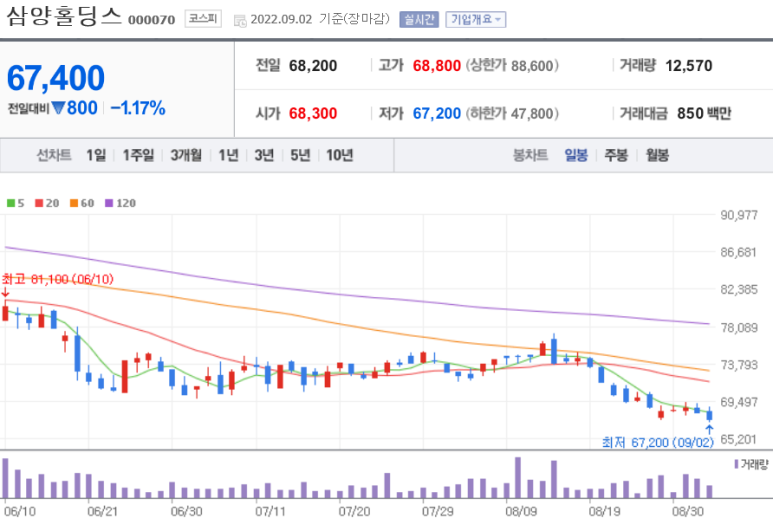Click the 삼양홀딩스 stock name

[x=64, y=16]
